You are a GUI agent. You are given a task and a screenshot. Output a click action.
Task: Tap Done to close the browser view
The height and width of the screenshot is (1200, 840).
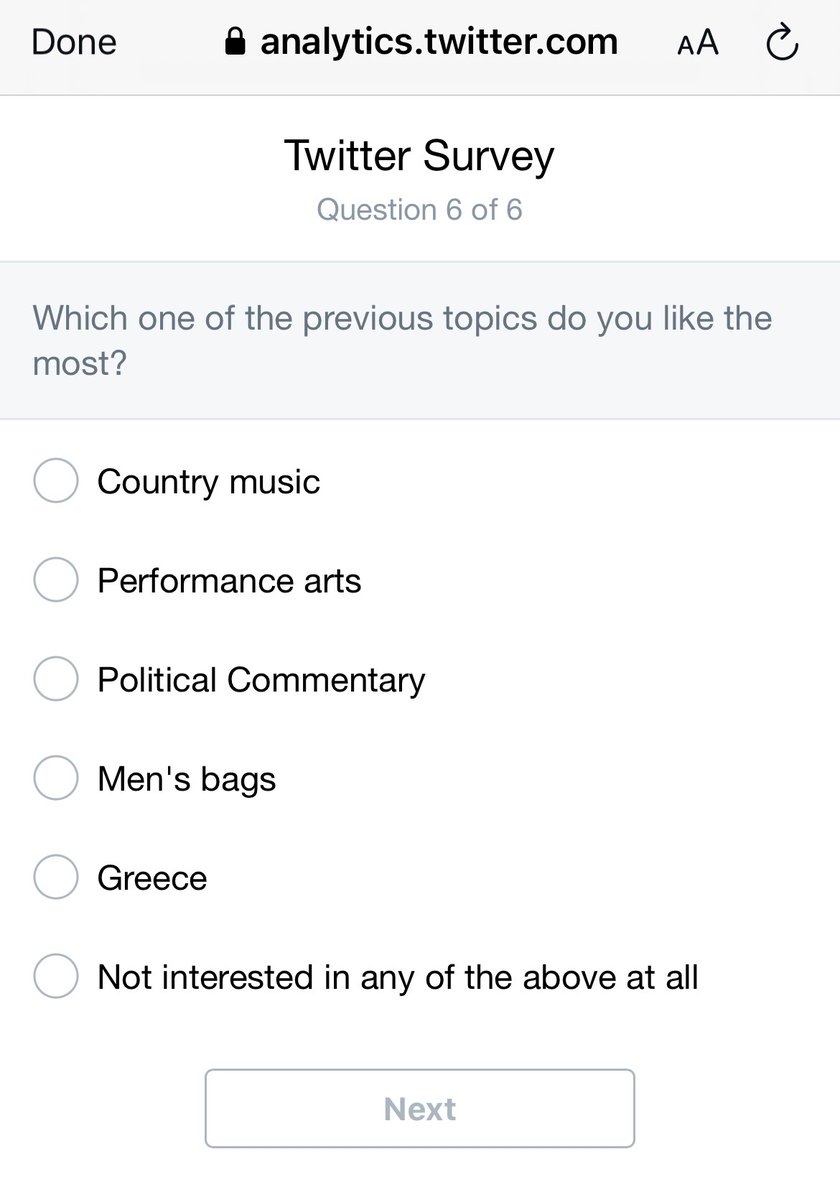point(74,42)
